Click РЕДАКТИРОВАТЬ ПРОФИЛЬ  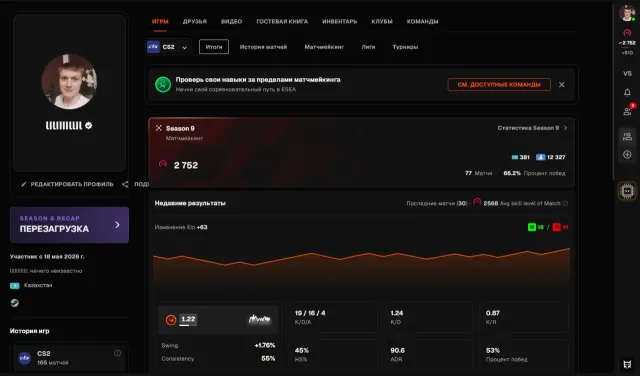point(68,184)
